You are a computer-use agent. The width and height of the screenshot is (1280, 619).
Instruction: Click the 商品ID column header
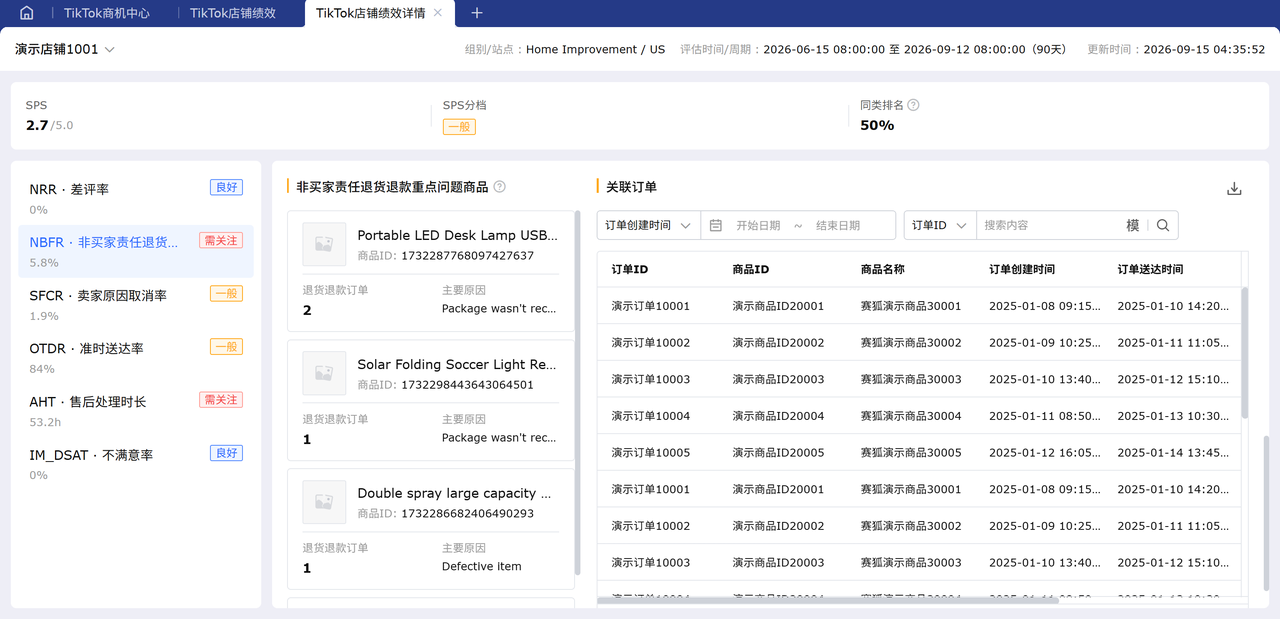[751, 270]
